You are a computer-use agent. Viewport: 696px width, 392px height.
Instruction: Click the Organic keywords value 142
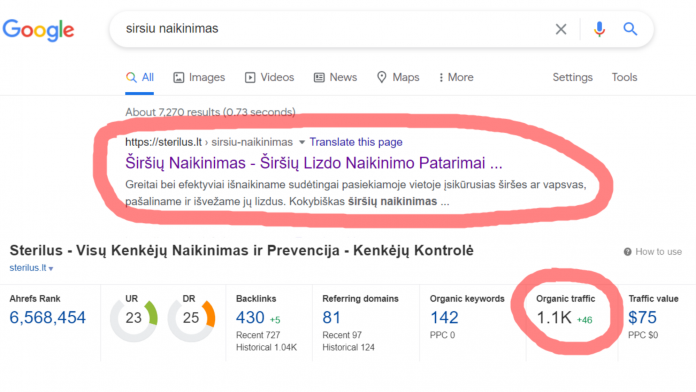444,317
